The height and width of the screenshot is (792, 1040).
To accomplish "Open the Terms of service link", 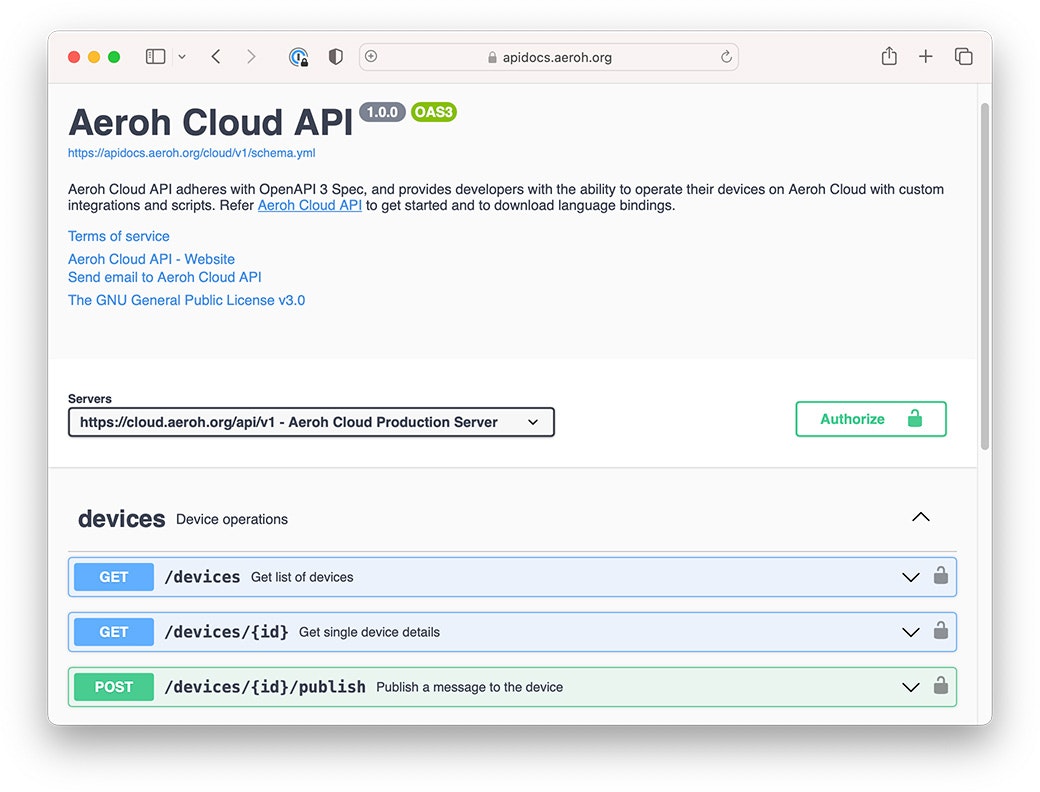I will click(x=119, y=236).
